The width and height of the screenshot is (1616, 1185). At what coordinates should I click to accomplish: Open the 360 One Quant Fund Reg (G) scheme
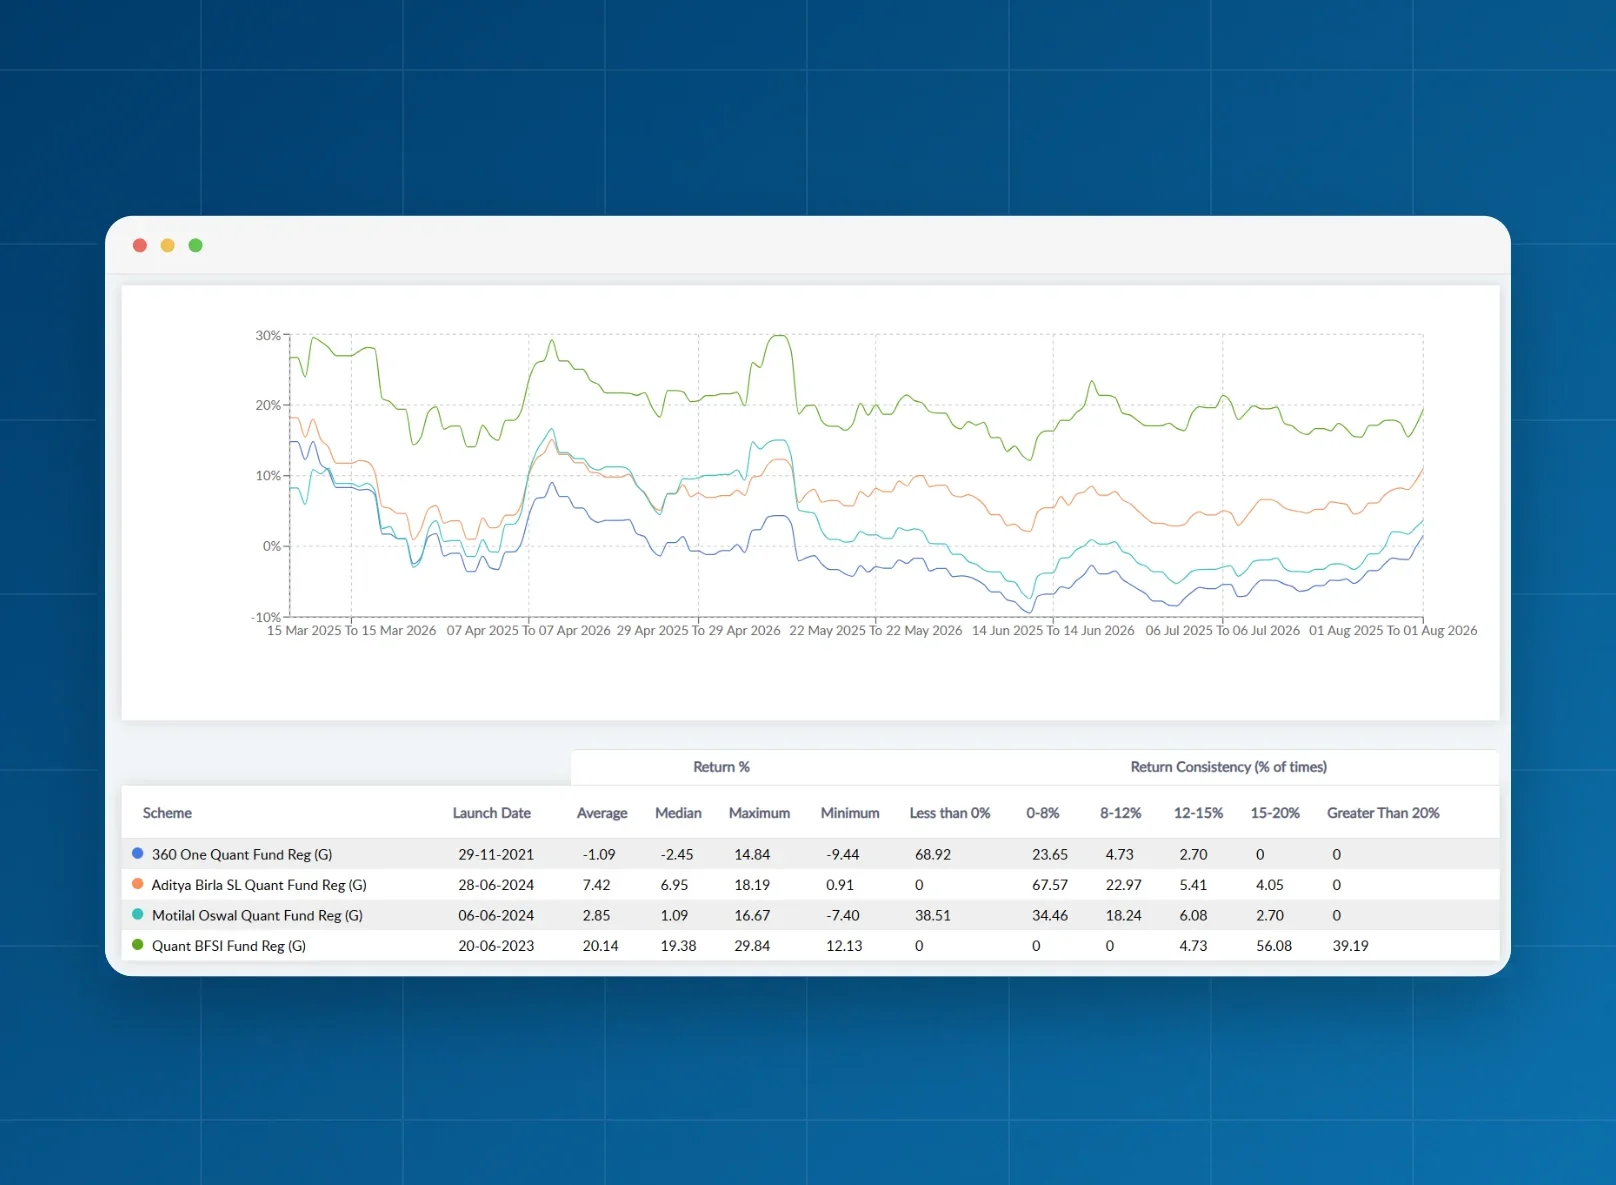pyautogui.click(x=242, y=854)
